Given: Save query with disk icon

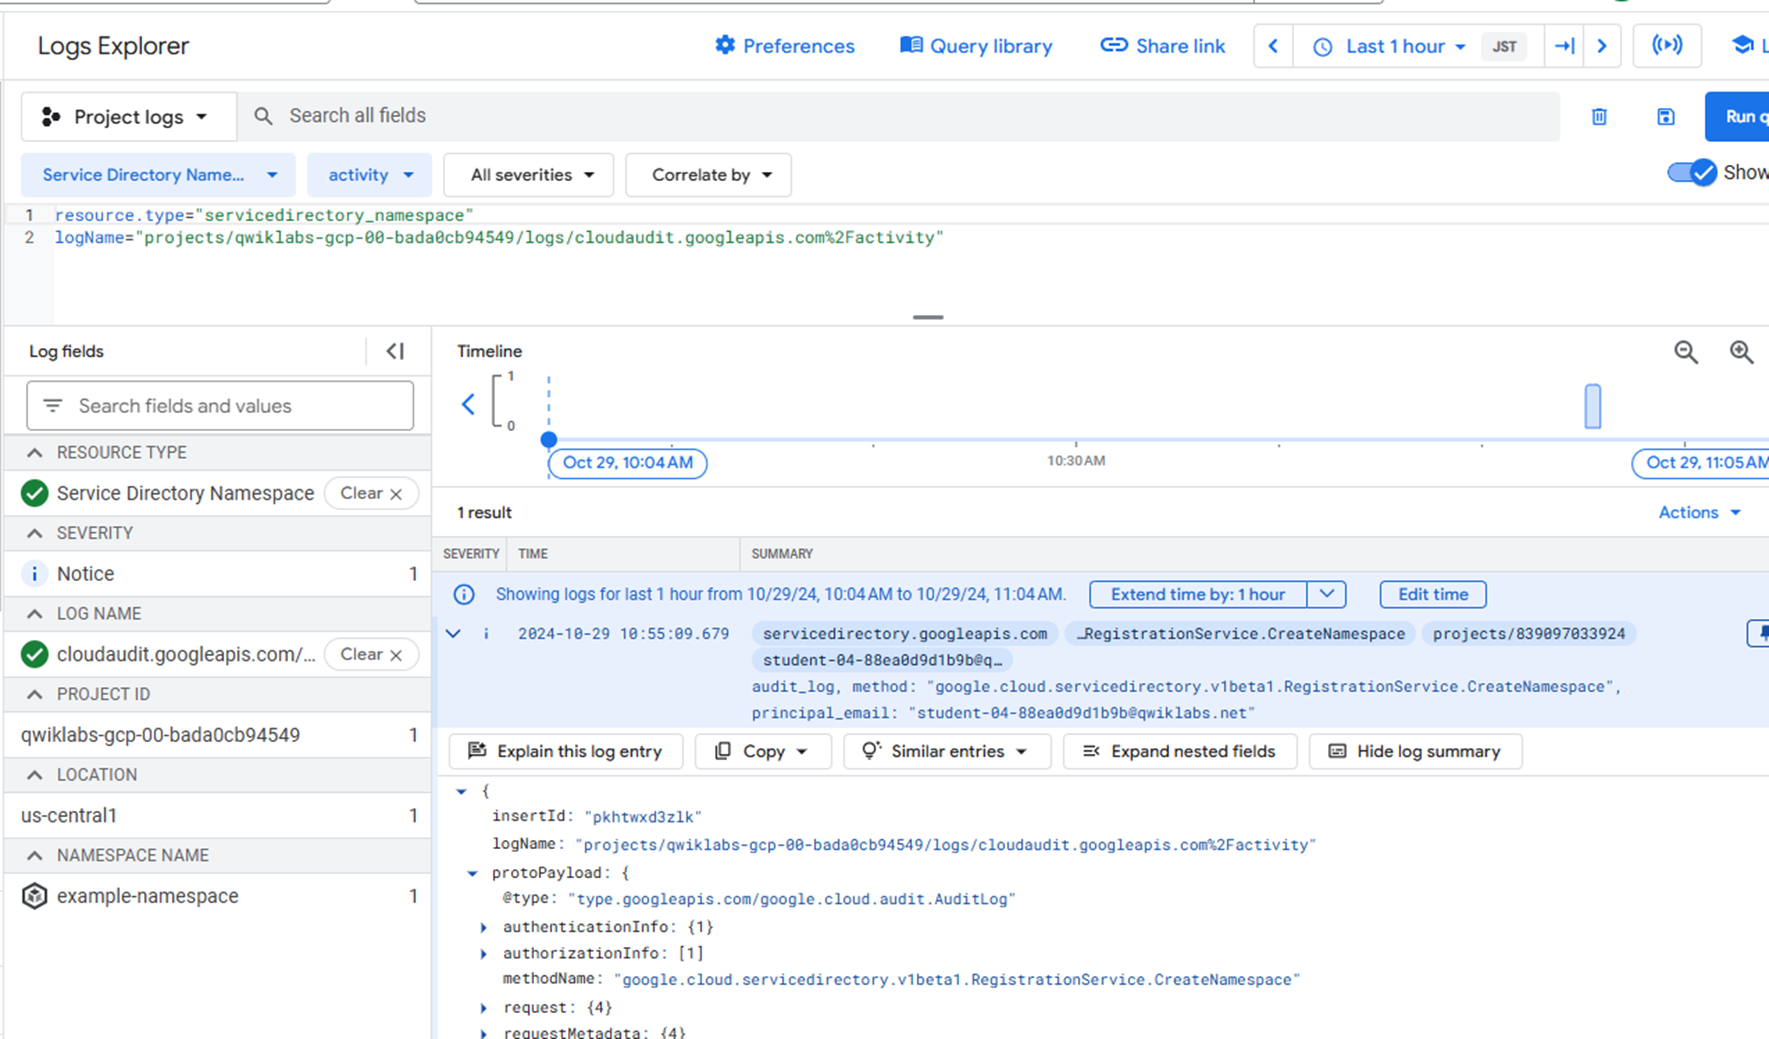Looking at the screenshot, I should [1665, 117].
